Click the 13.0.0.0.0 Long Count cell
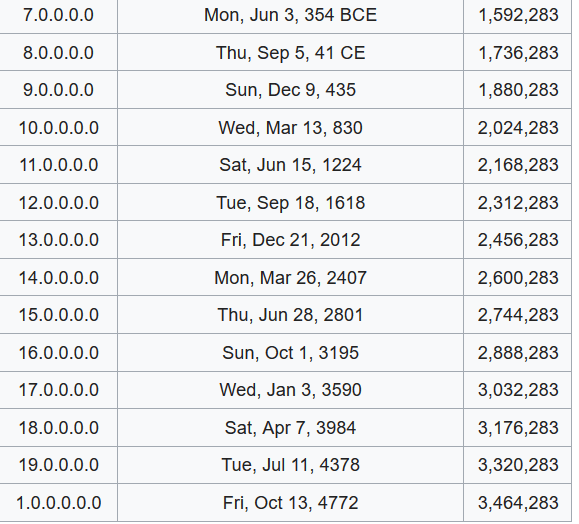This screenshot has width=579, height=524. click(58, 240)
